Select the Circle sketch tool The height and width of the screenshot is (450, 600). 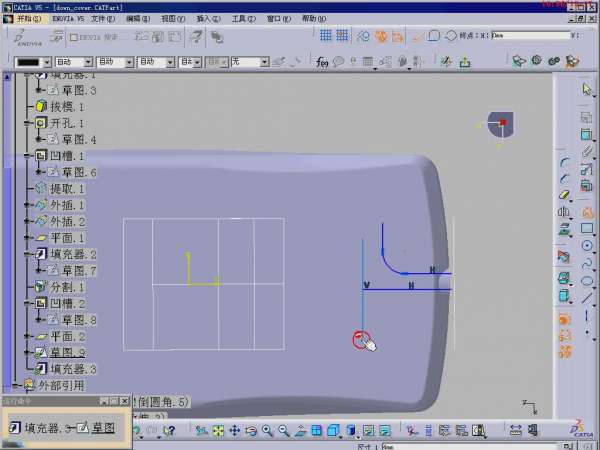(x=587, y=245)
